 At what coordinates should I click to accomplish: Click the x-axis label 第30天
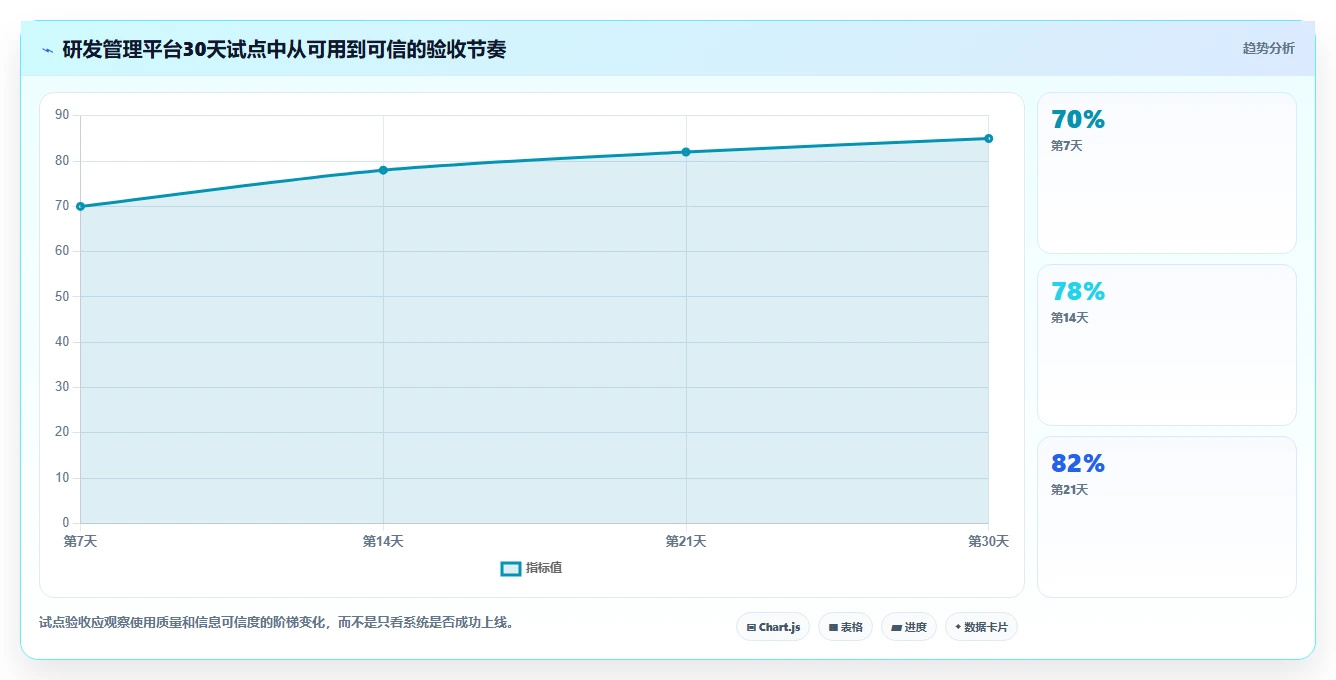pyautogui.click(x=988, y=541)
